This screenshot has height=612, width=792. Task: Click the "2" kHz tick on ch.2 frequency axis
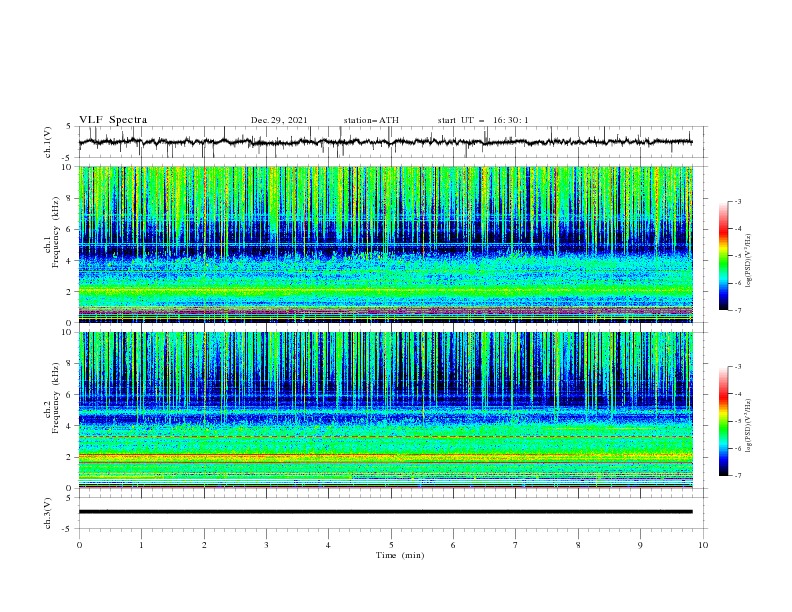(x=70, y=457)
